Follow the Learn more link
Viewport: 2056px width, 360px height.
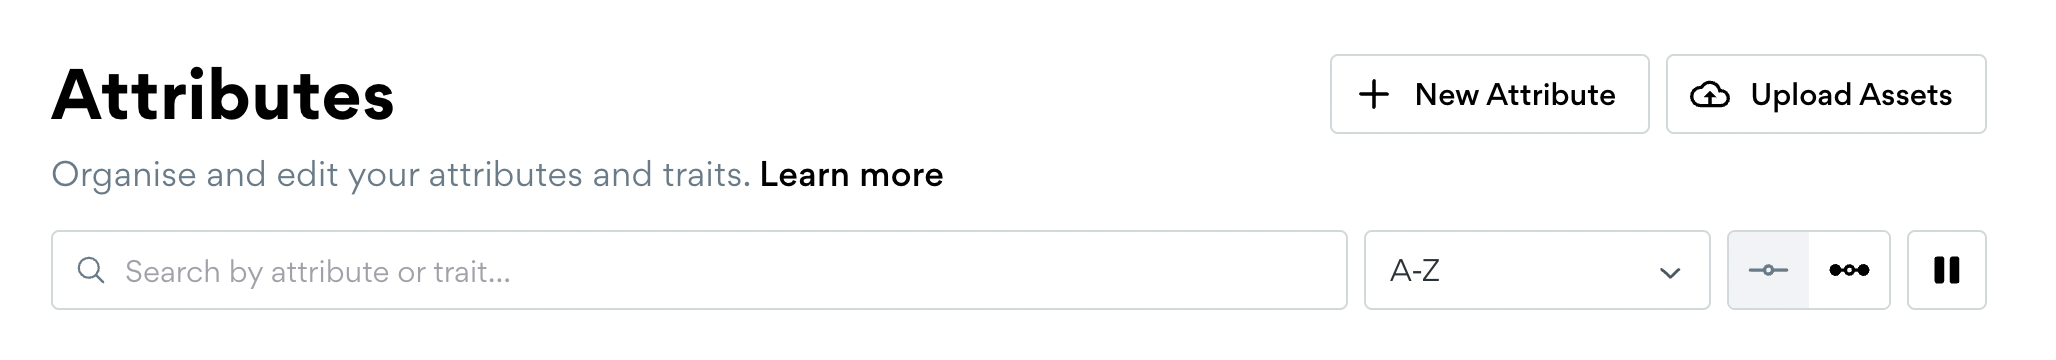[x=851, y=175]
